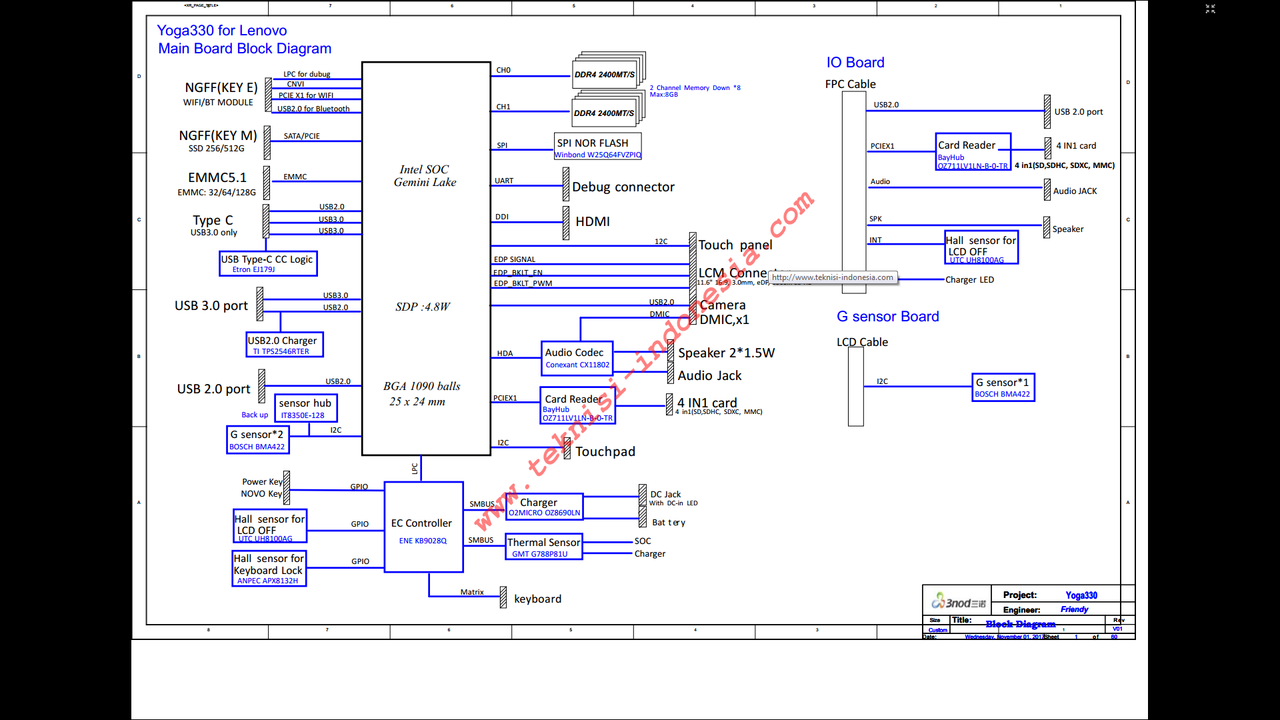Click the 'USB2.0 Charger' box title
The width and height of the screenshot is (1280, 720).
(x=282, y=341)
